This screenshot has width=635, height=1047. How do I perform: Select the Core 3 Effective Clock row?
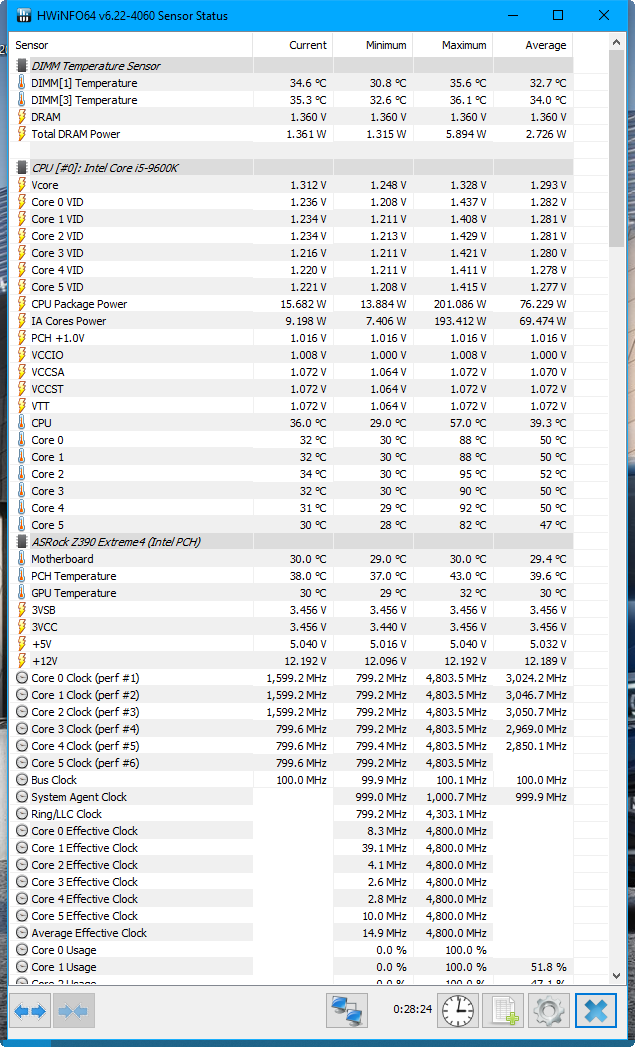[291, 881]
